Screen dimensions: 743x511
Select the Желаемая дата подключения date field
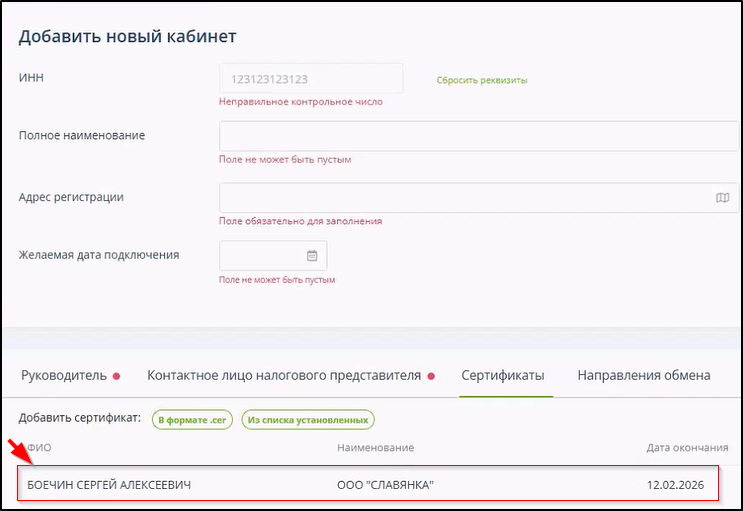click(262, 255)
